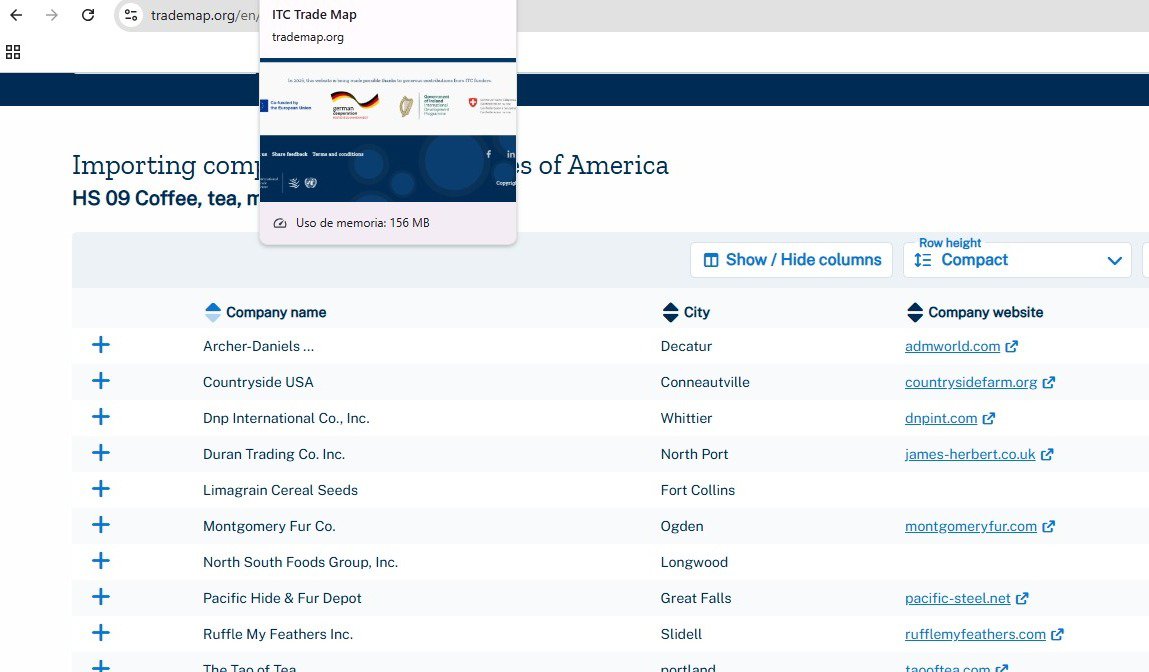The width and height of the screenshot is (1149, 672).
Task: Open the Row height Compact dropdown
Action: point(1018,260)
